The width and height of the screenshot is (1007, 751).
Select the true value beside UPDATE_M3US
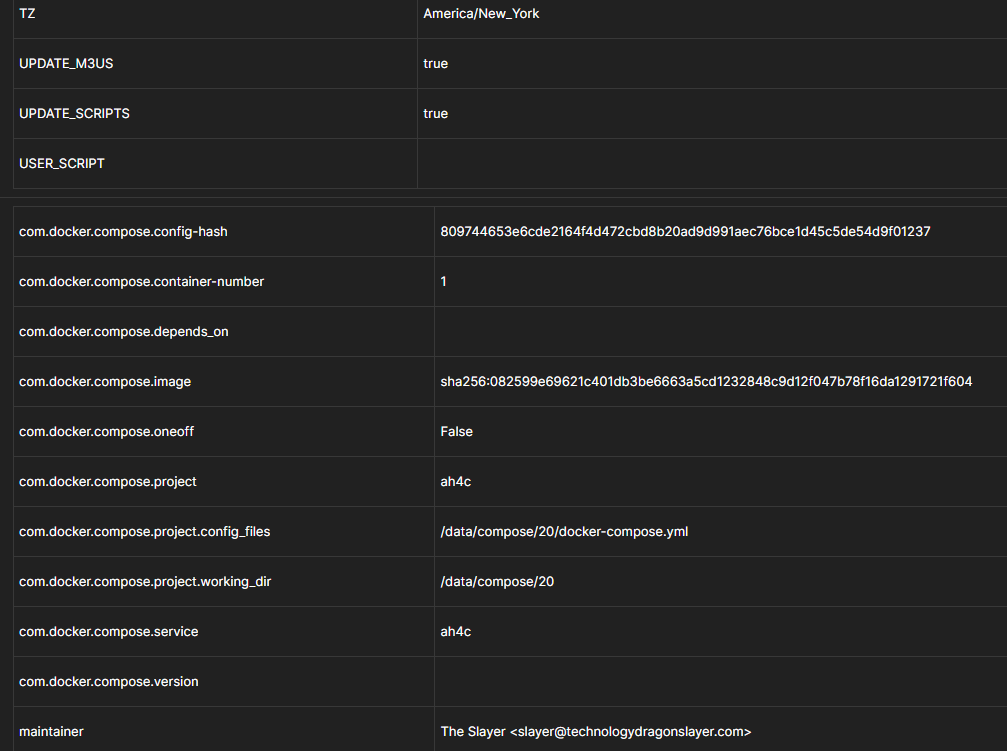[435, 64]
